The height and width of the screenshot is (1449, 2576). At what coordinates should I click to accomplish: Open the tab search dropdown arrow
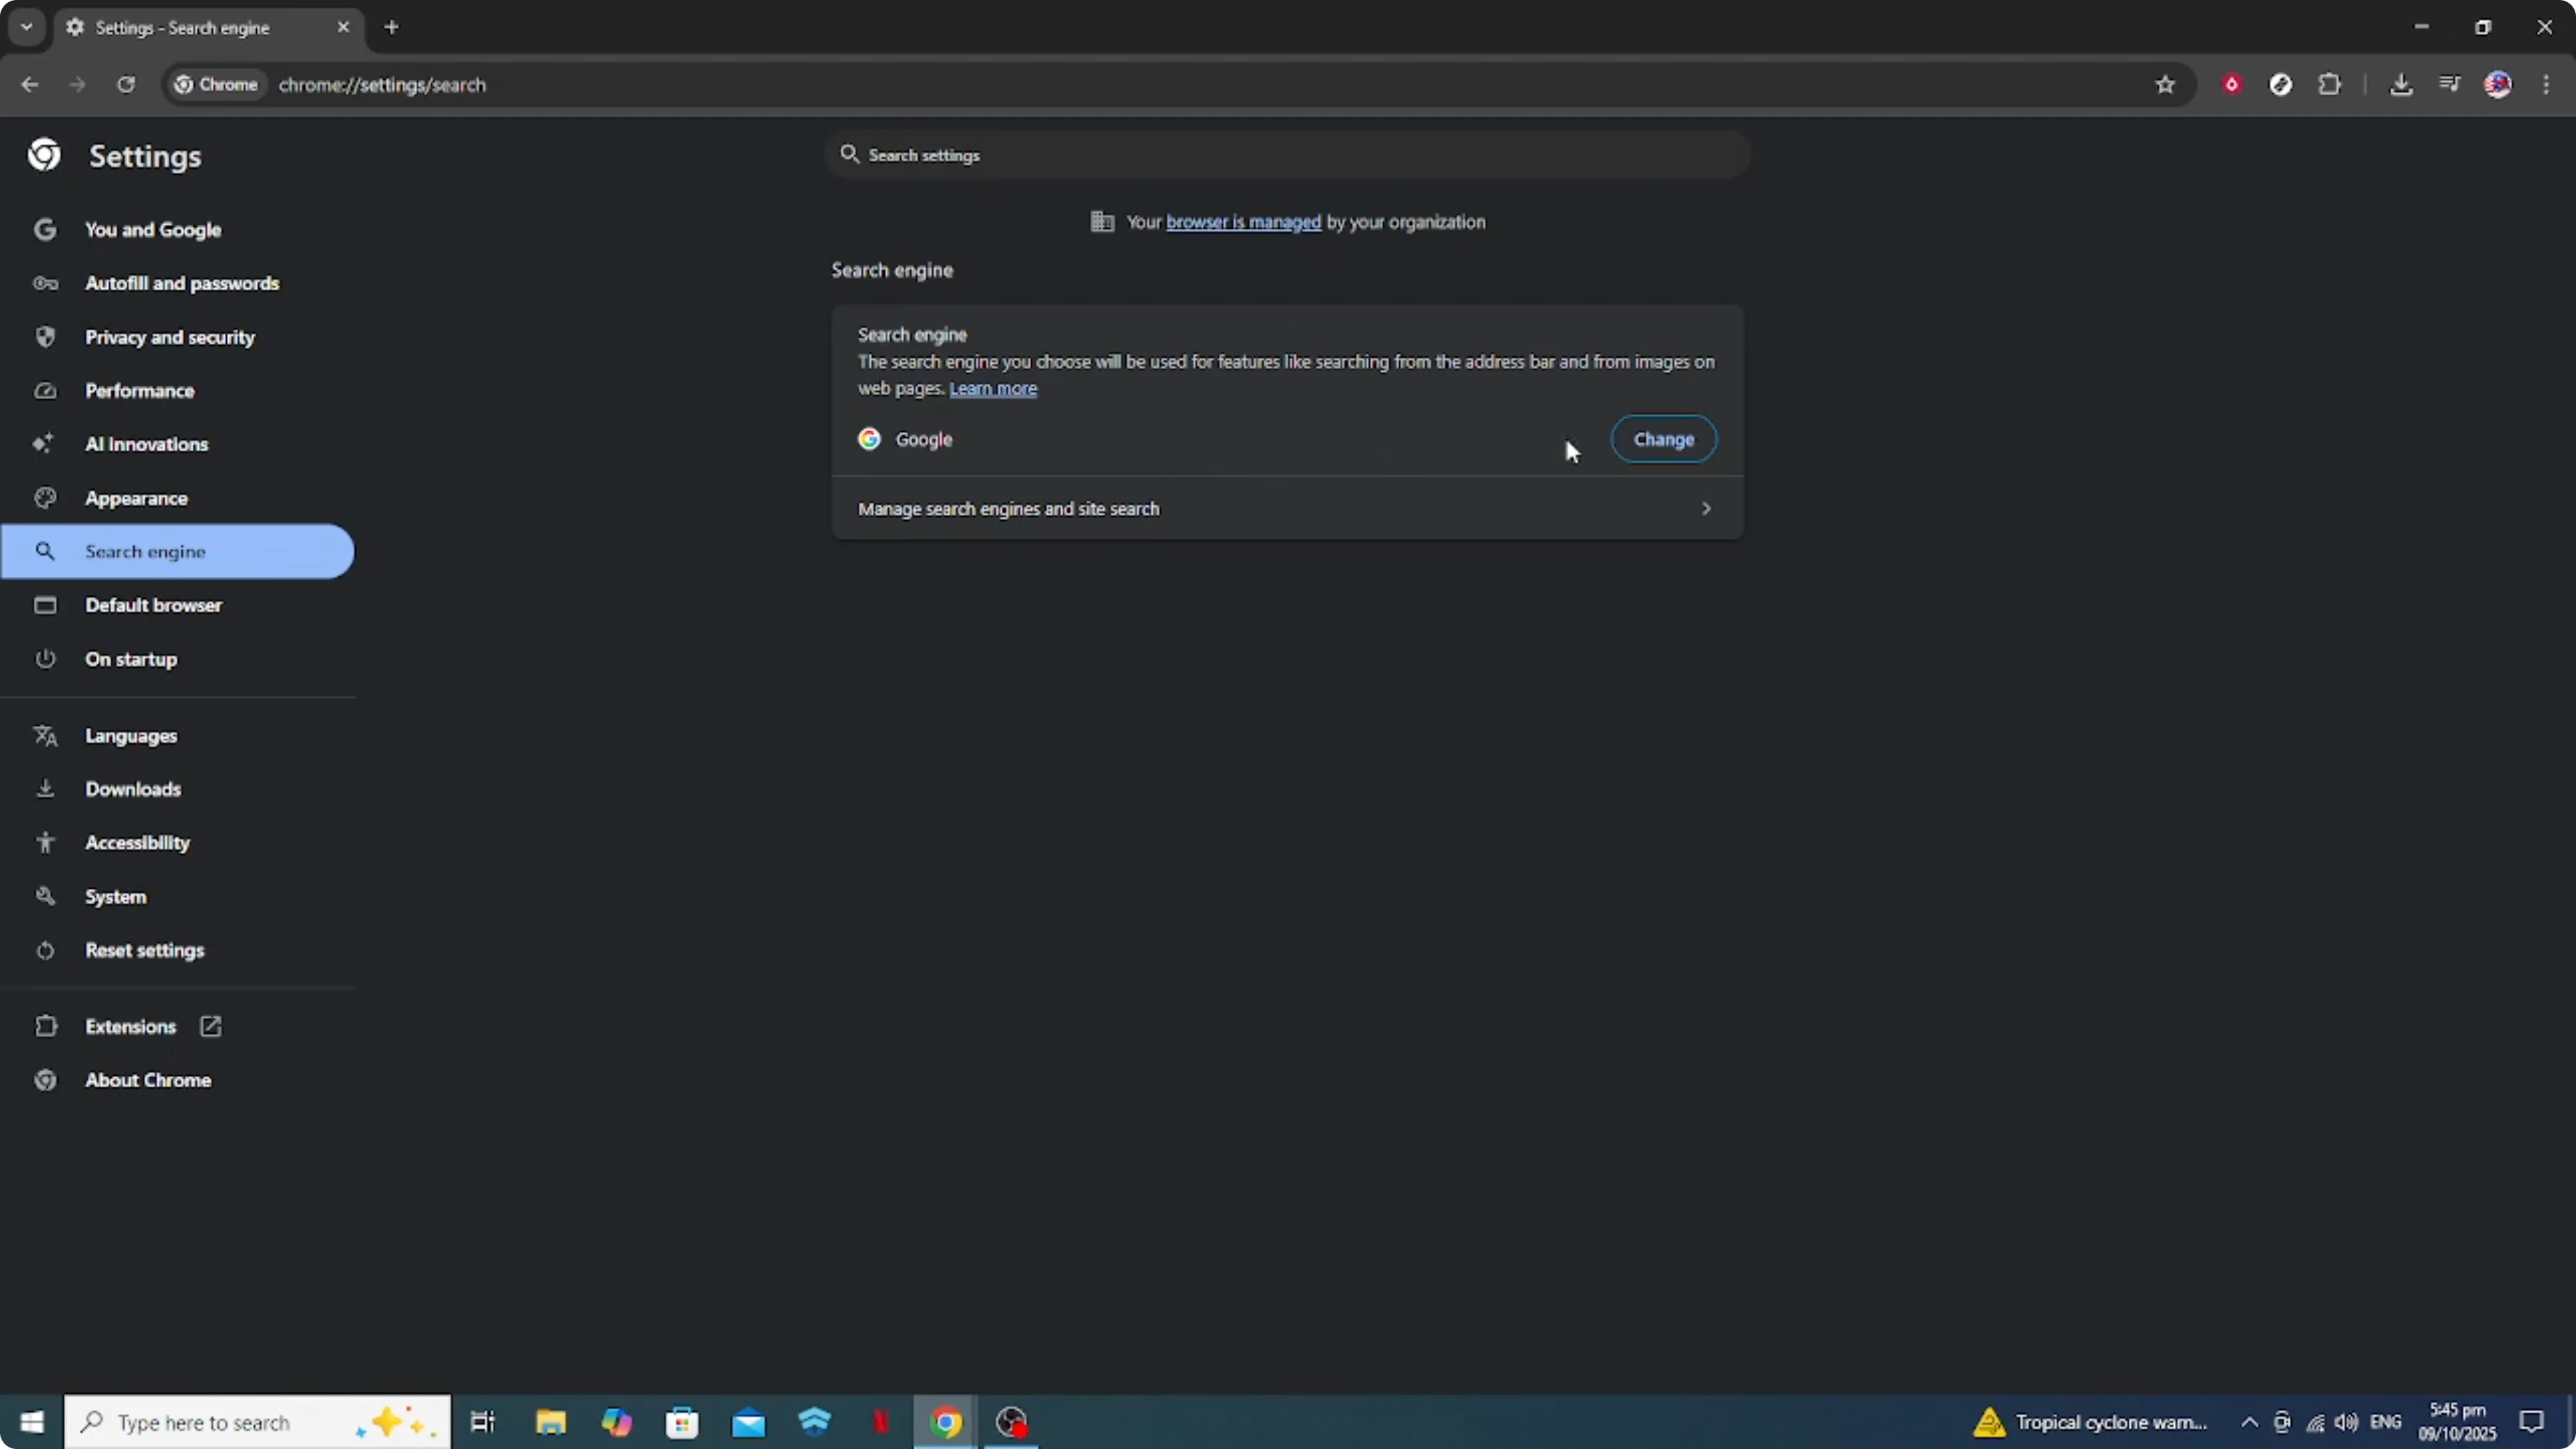26,27
